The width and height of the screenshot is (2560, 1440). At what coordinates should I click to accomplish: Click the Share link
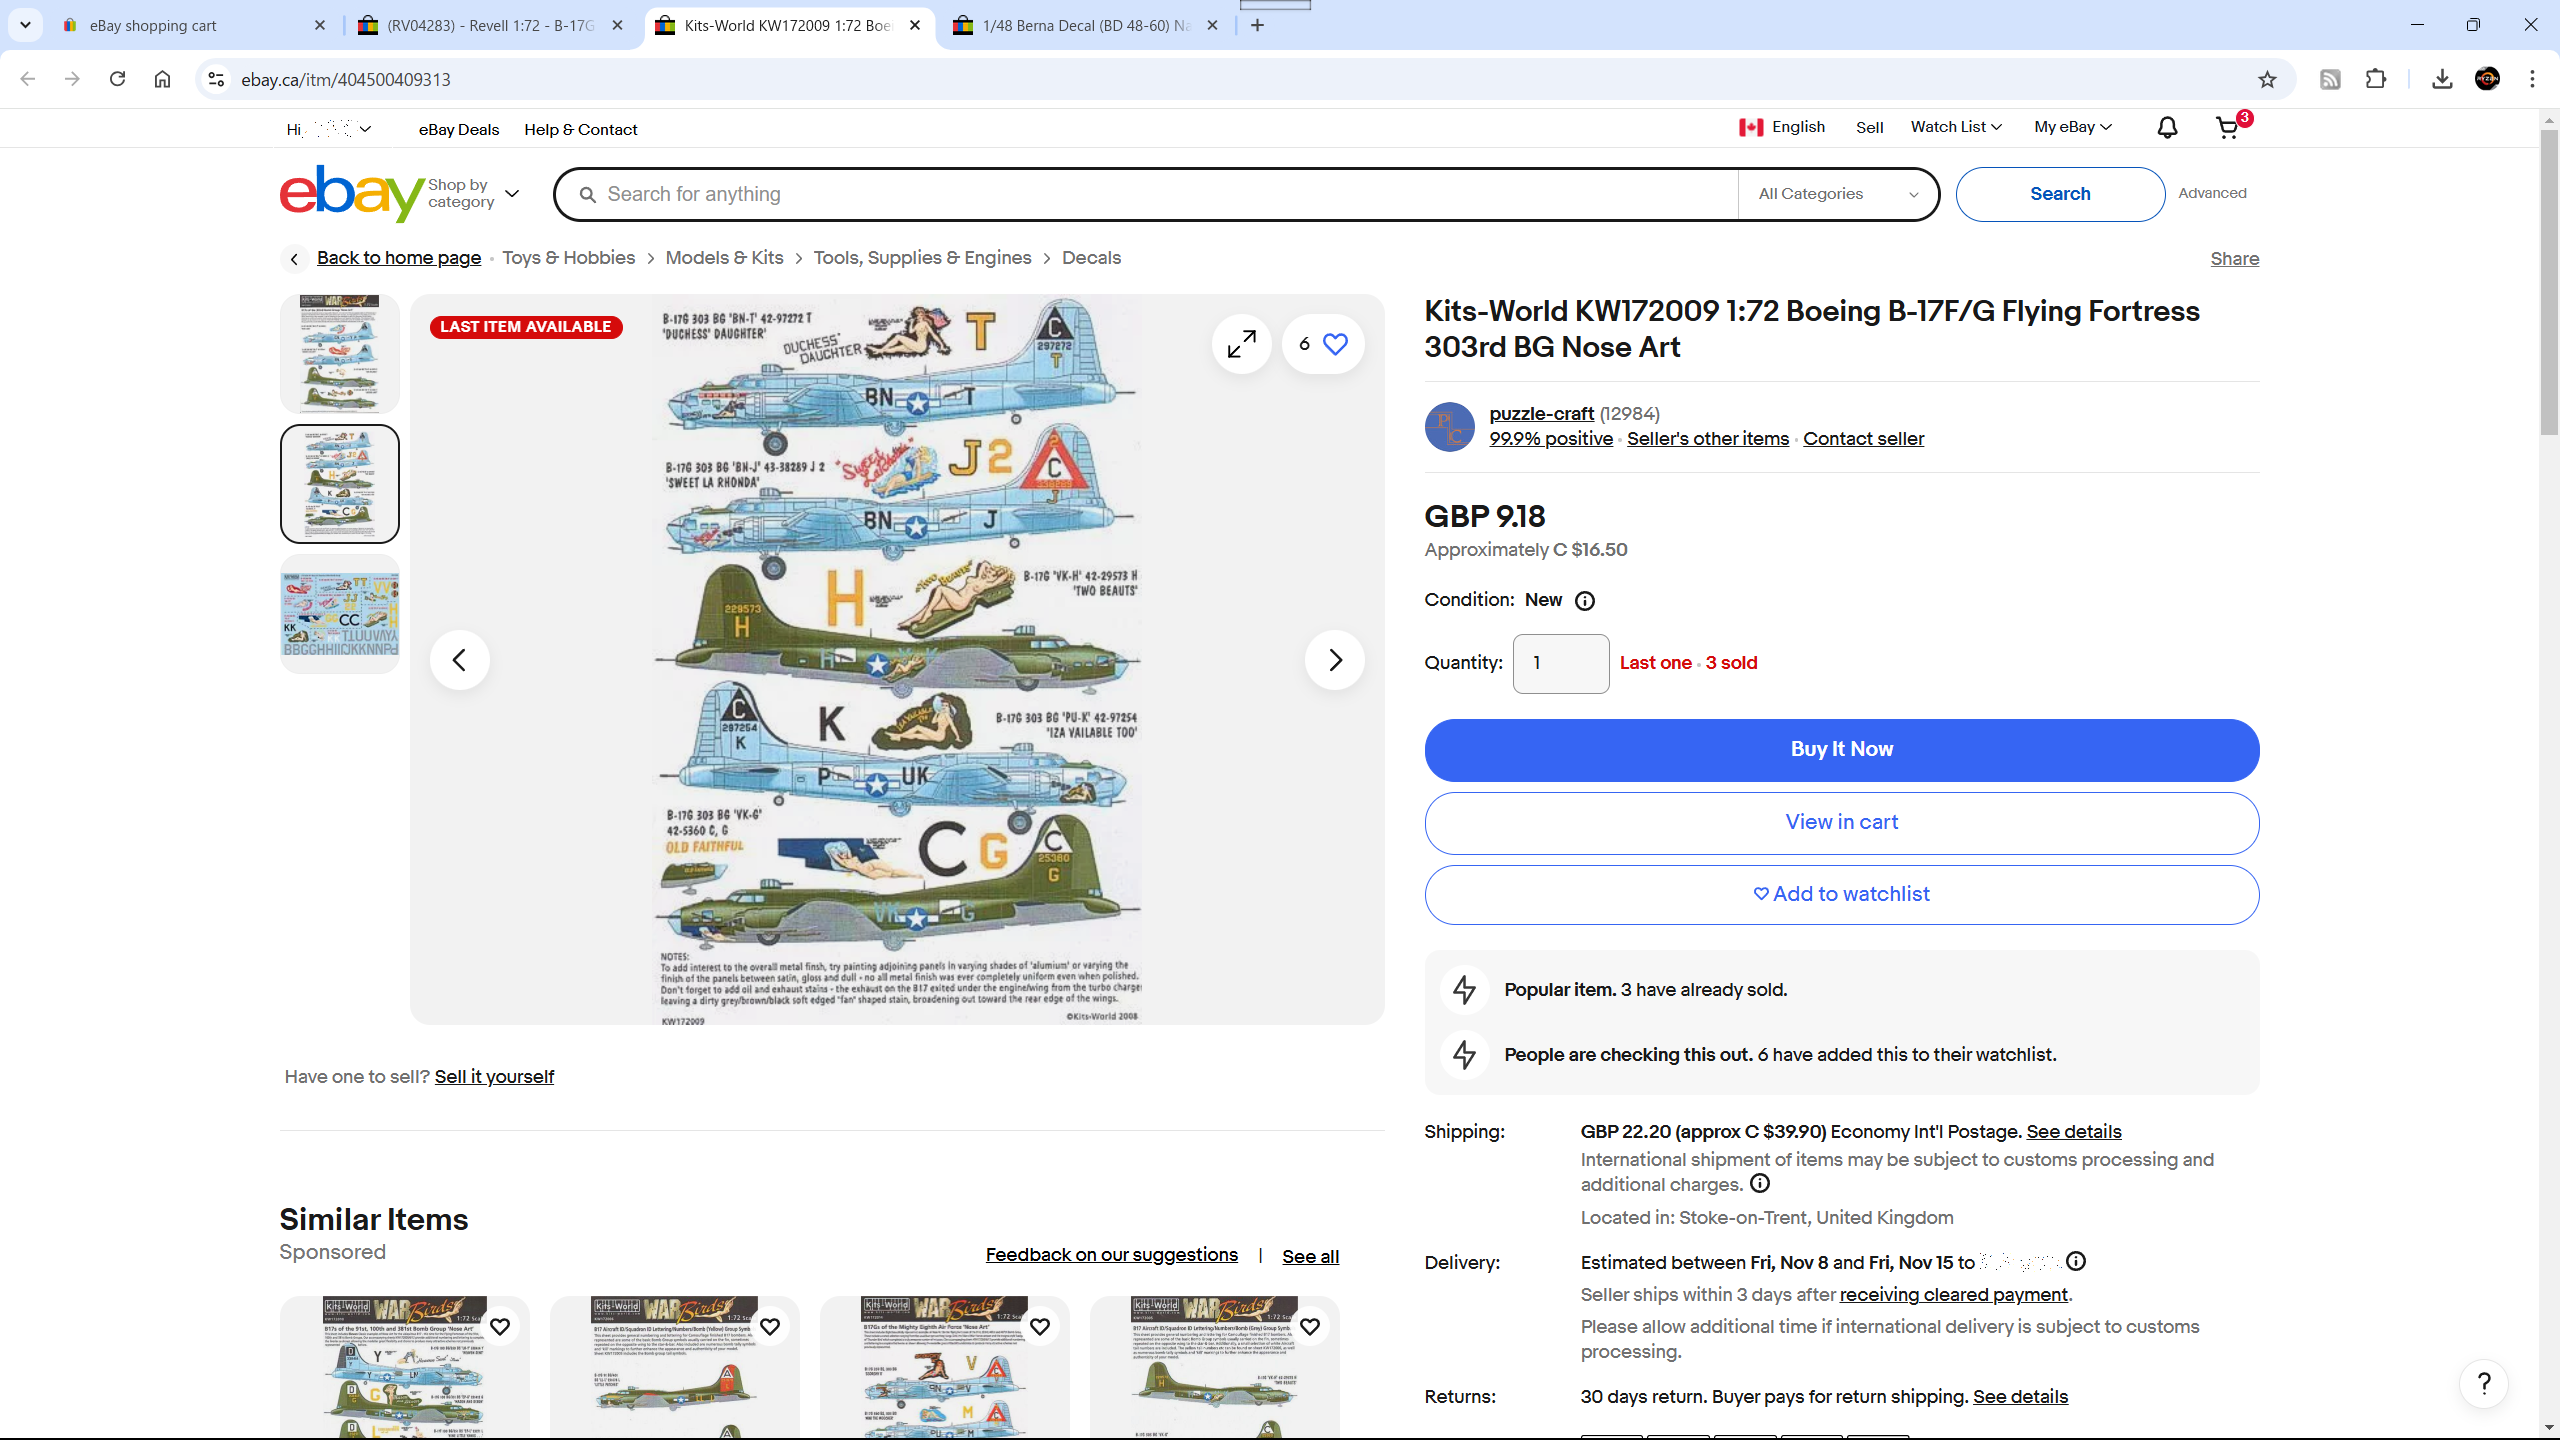(2234, 259)
